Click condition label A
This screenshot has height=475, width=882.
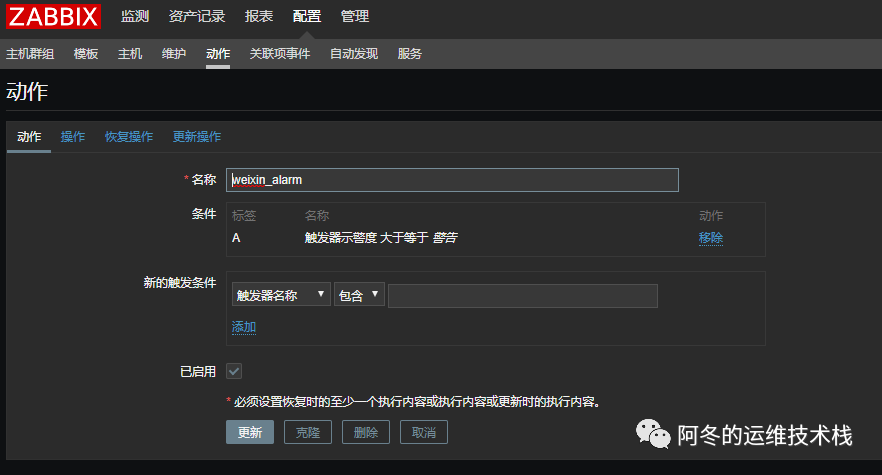(x=236, y=238)
